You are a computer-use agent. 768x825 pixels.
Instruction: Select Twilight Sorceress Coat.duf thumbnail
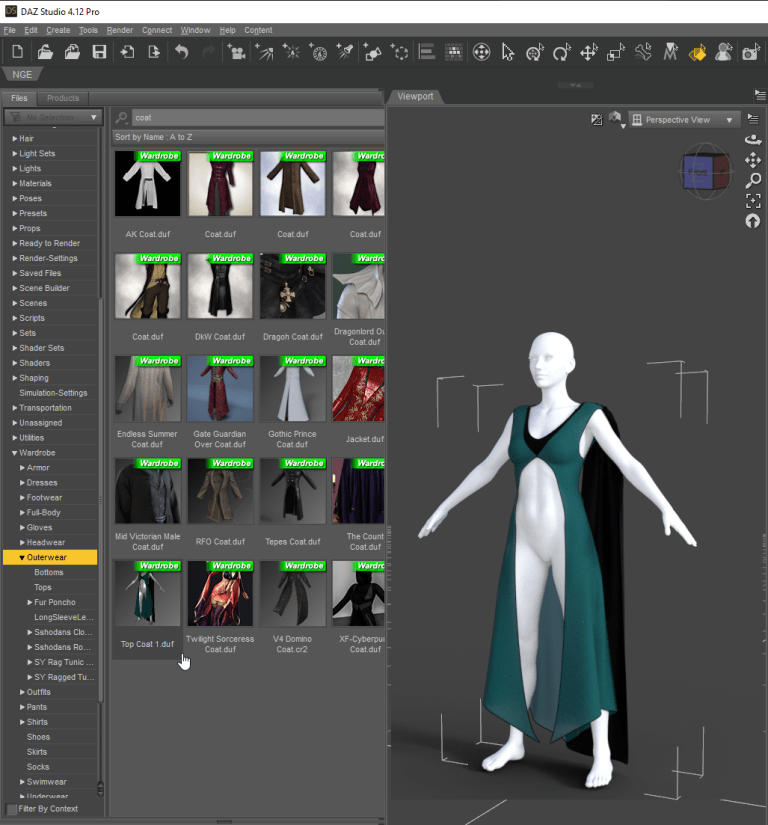(220, 593)
